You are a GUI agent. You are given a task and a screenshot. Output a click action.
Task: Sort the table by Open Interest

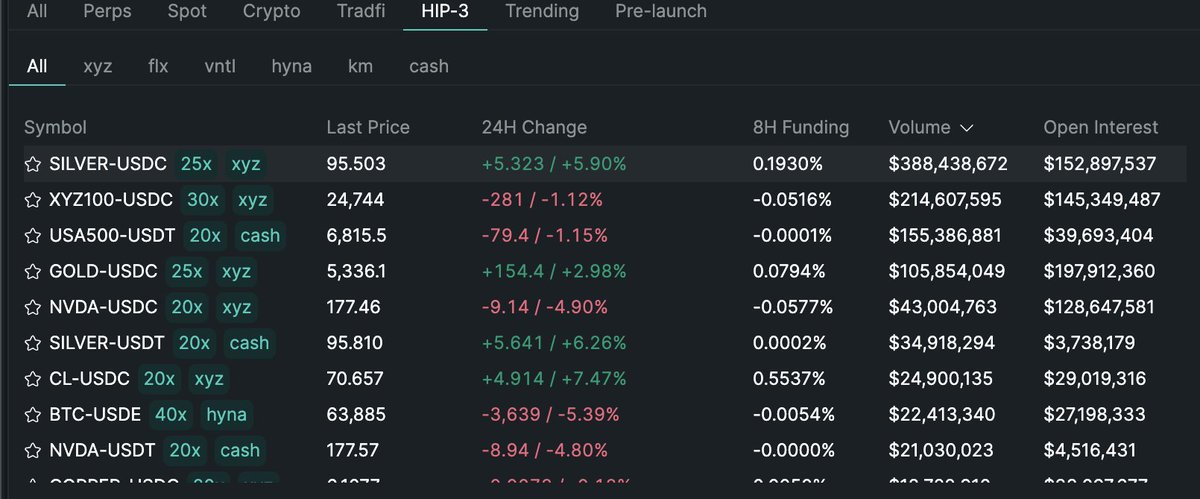pyautogui.click(x=1100, y=128)
